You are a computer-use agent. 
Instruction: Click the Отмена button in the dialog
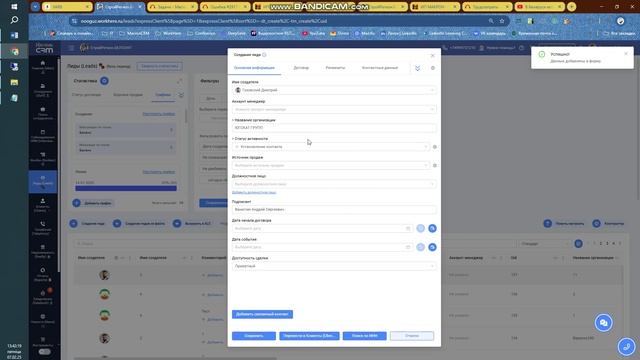point(412,336)
